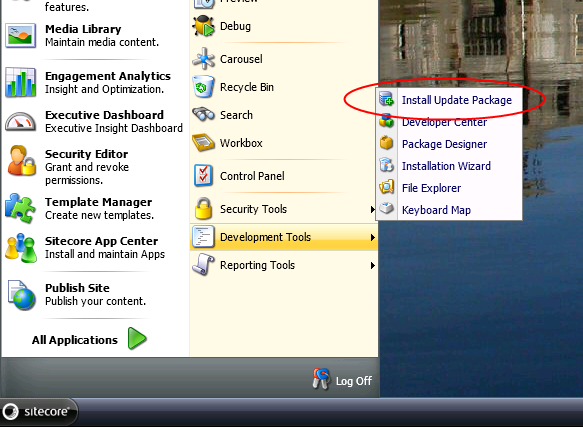Open Security Editor title link
Screen dimensions: 583x427
tap(86, 154)
